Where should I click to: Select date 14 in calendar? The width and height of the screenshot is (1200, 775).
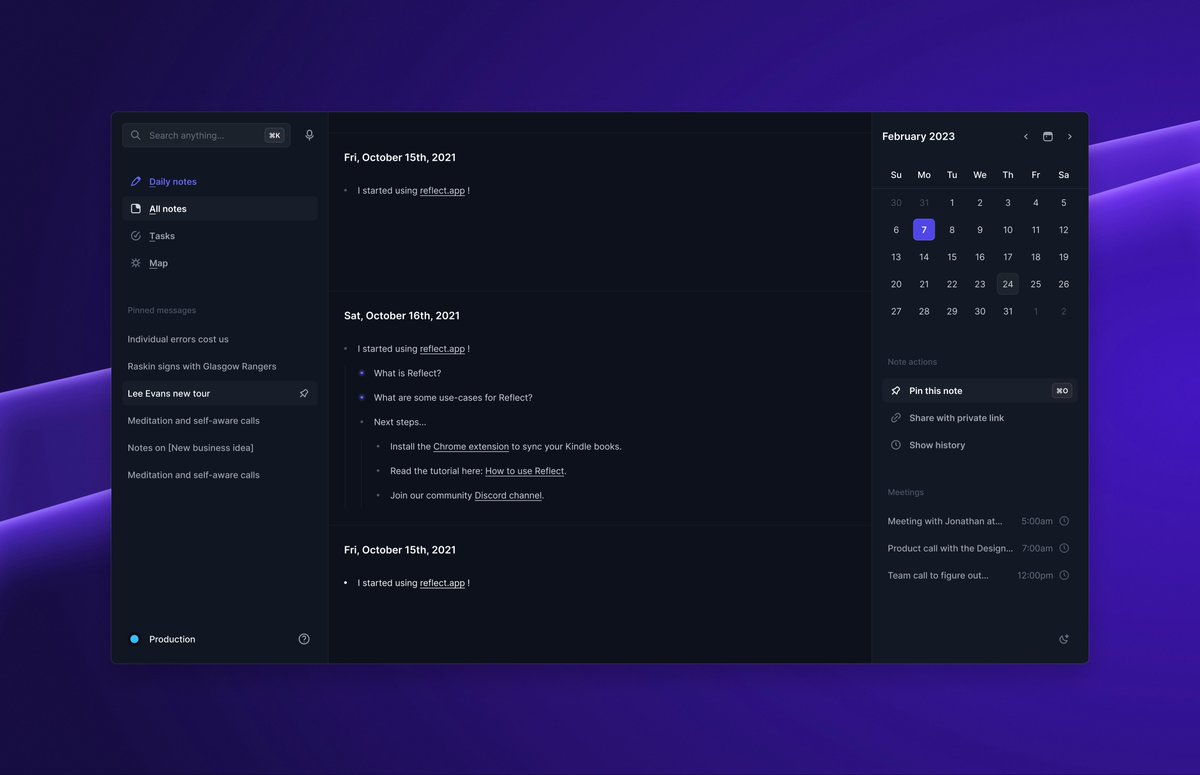point(924,257)
